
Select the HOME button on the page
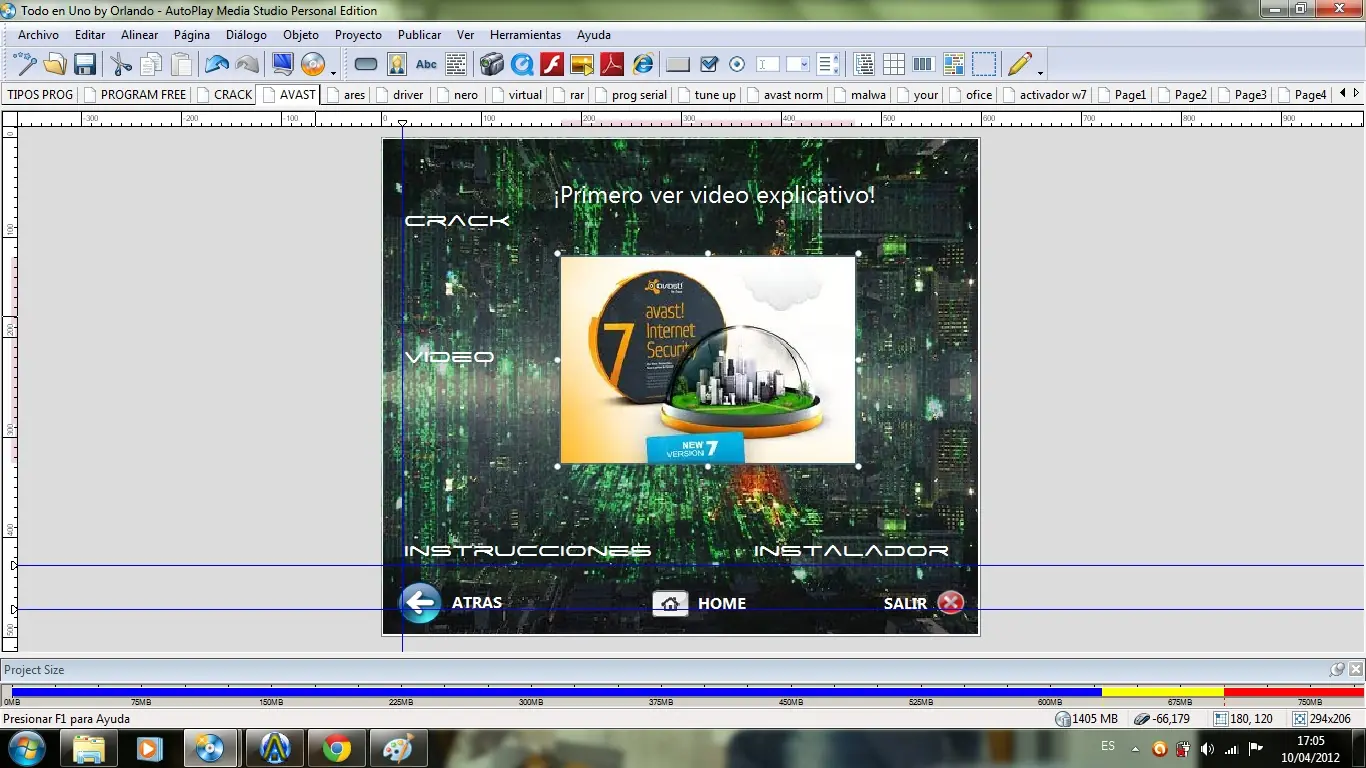pyautogui.click(x=699, y=603)
